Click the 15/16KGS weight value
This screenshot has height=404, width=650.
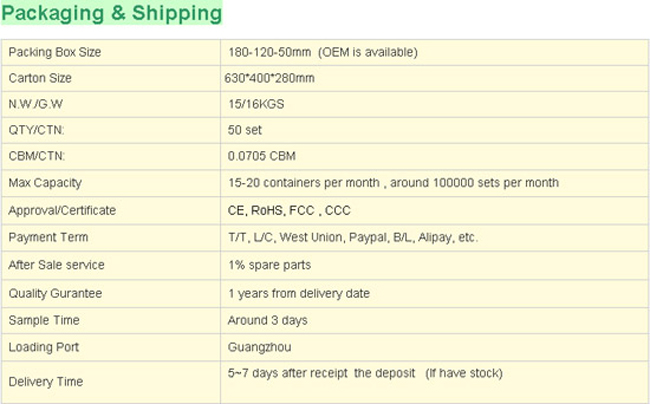click(x=256, y=104)
